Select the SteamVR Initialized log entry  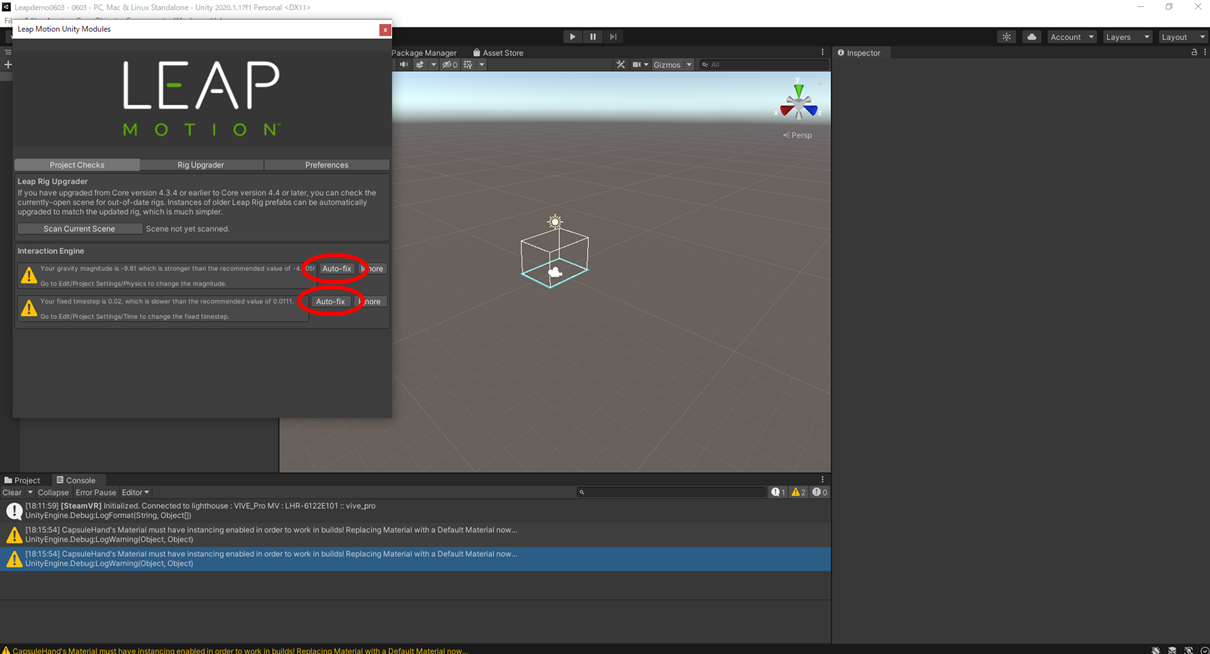tap(415, 511)
